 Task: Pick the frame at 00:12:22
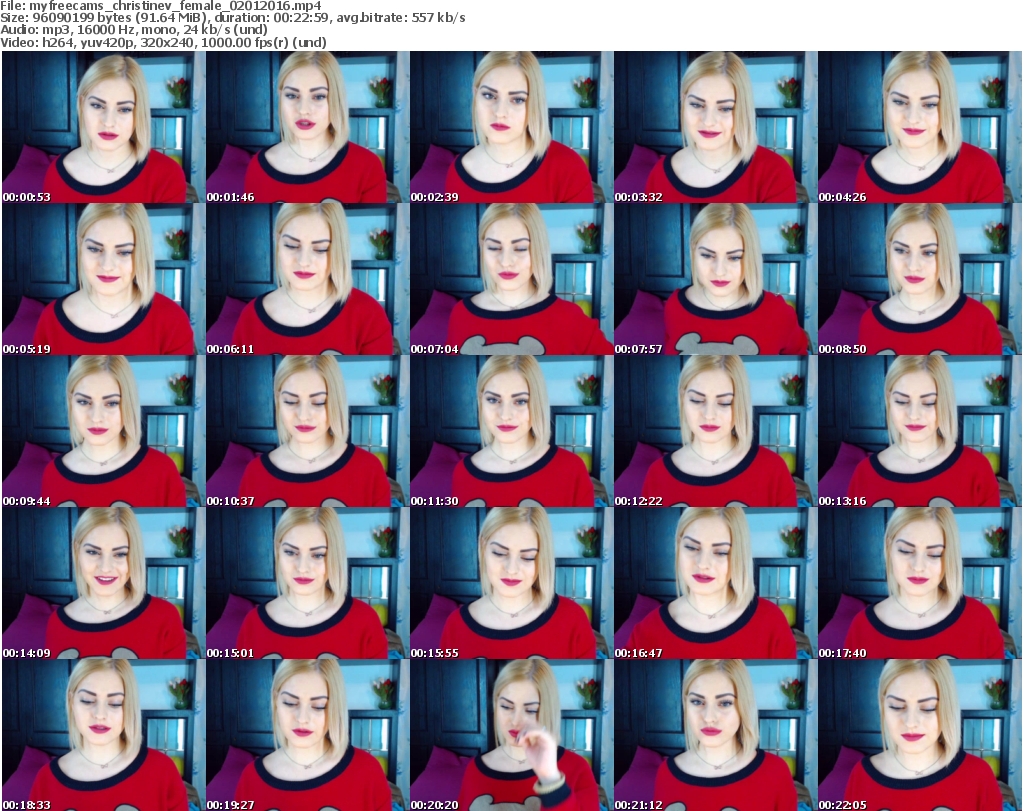click(715, 432)
